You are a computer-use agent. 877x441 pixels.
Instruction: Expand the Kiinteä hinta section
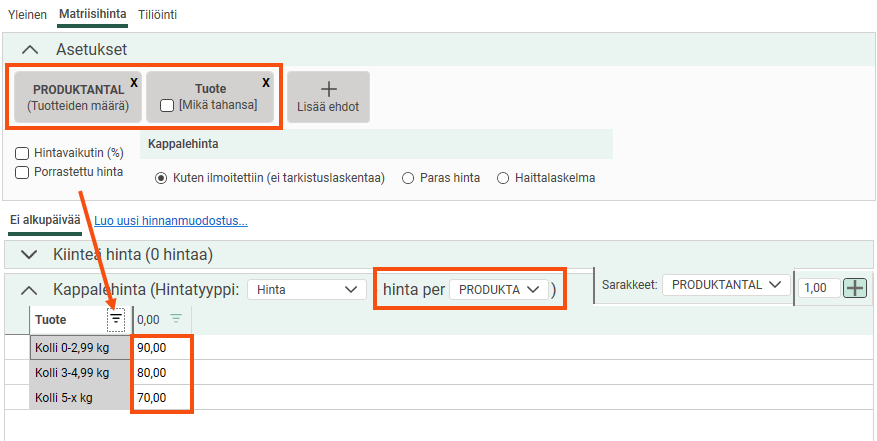click(x=30, y=255)
